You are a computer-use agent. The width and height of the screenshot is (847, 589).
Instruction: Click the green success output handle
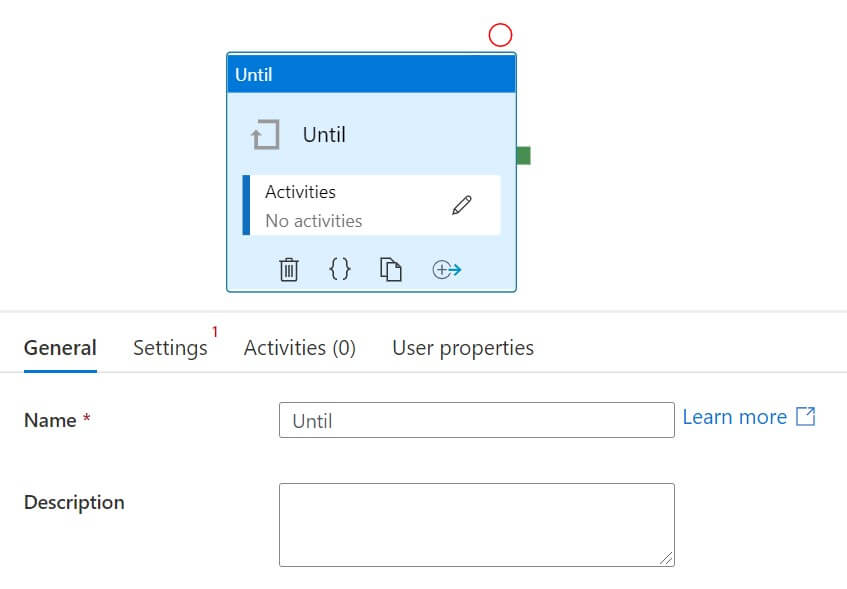(x=523, y=155)
